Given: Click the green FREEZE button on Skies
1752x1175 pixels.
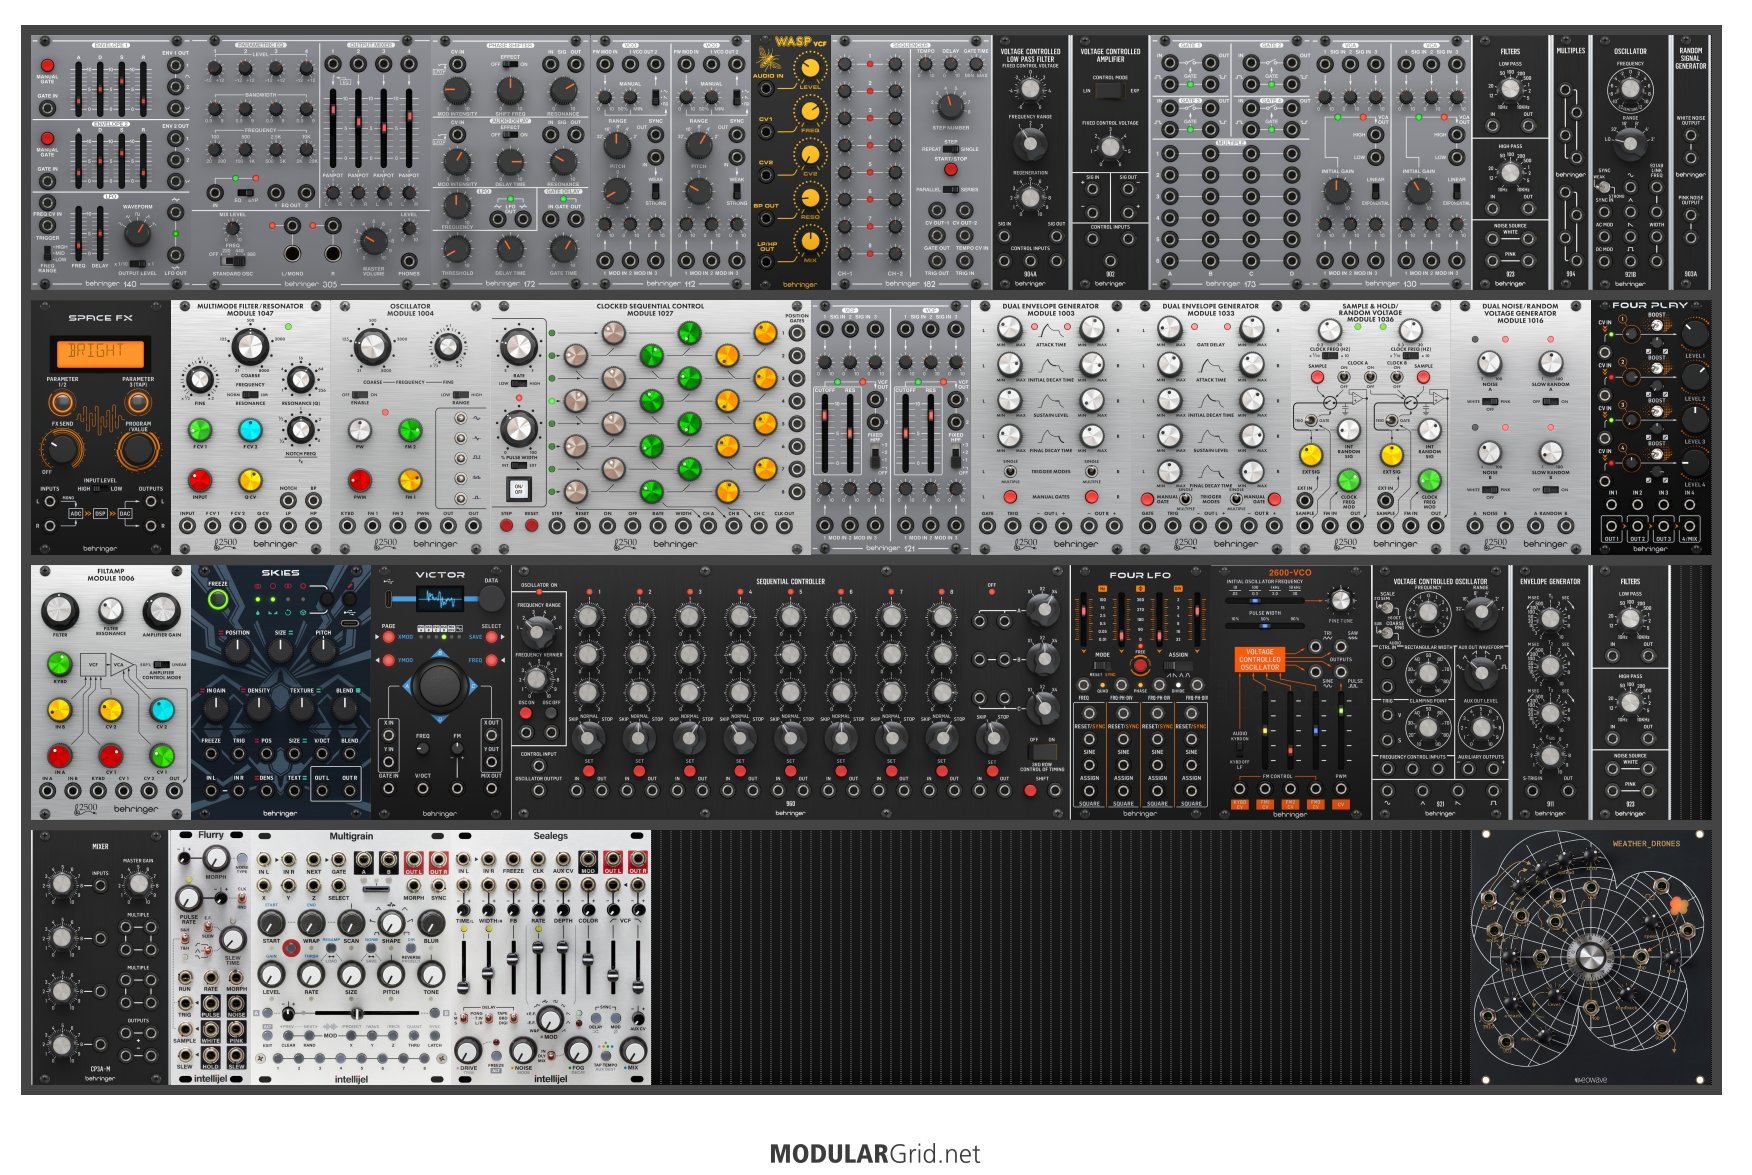Looking at the screenshot, I should 217,600.
